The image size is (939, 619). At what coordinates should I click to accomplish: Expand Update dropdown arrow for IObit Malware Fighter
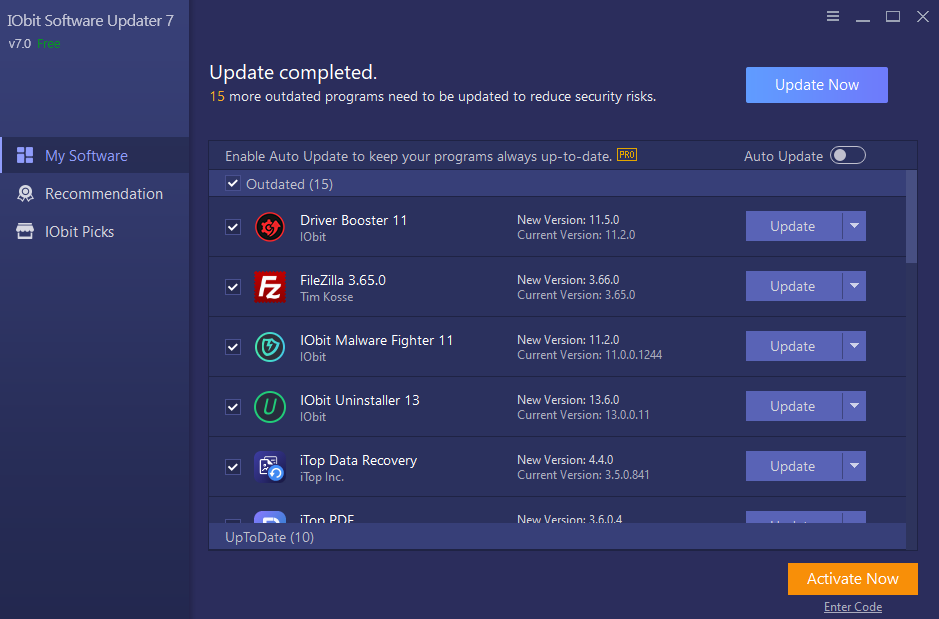854,345
